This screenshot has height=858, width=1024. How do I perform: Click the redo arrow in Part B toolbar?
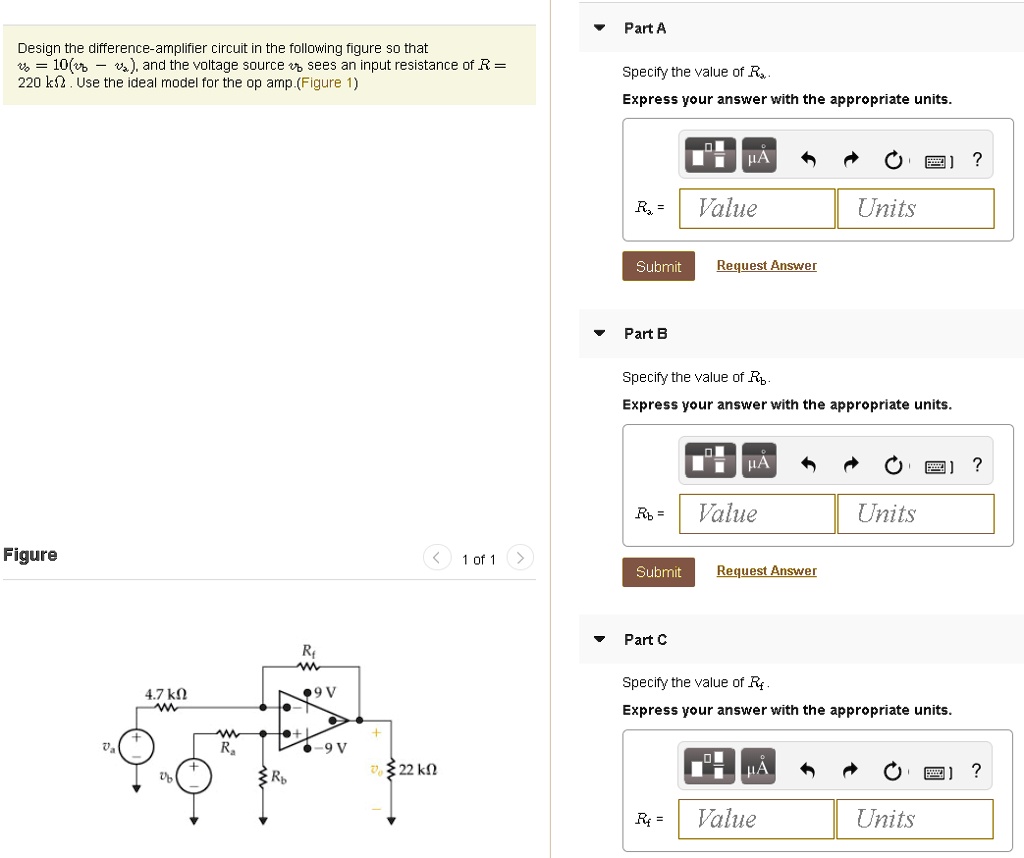coord(850,463)
